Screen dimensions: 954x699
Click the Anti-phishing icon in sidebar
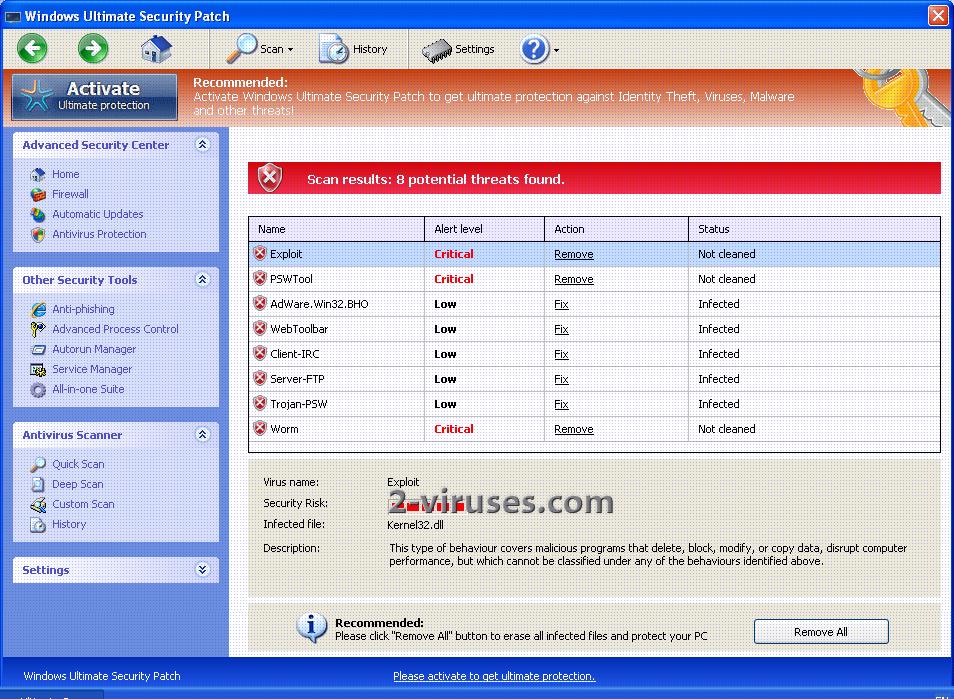tap(38, 310)
